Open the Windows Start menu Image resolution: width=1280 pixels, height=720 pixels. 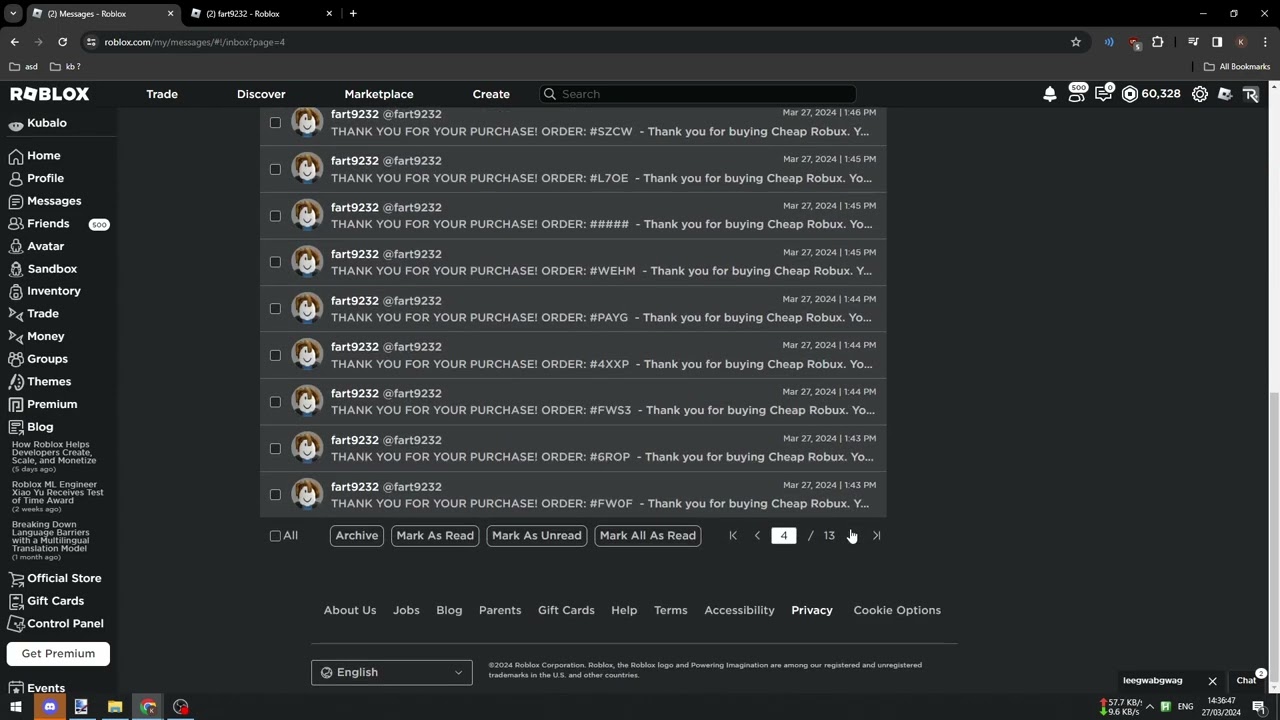click(15, 707)
